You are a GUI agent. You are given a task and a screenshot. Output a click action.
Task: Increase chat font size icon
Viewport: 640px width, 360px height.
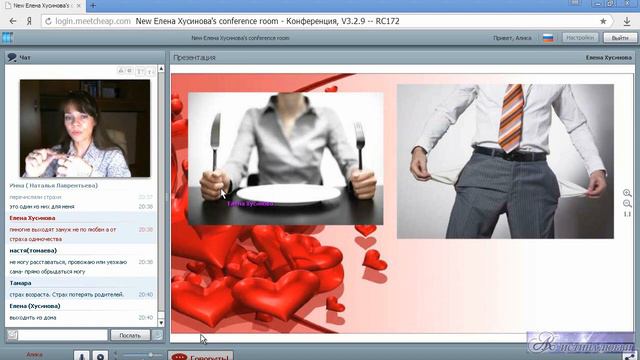(140, 71)
